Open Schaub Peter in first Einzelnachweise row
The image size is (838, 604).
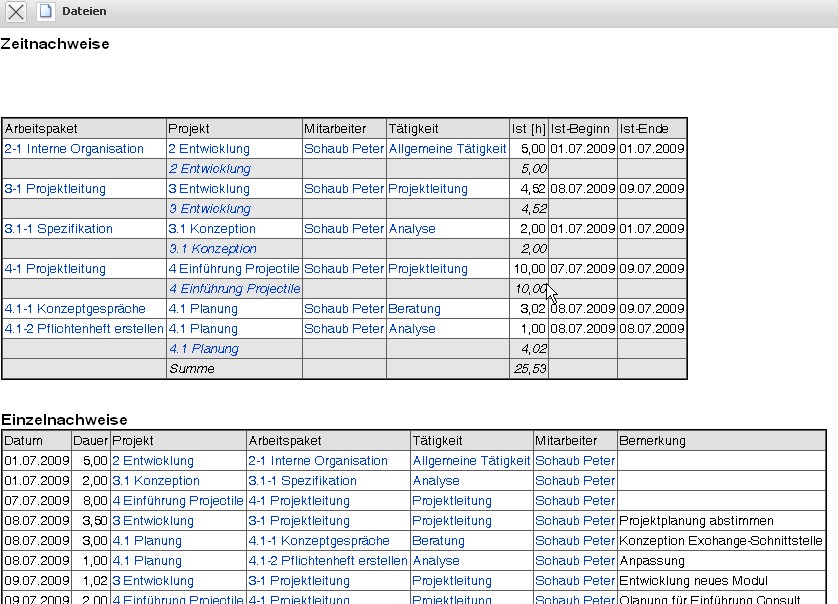click(575, 461)
